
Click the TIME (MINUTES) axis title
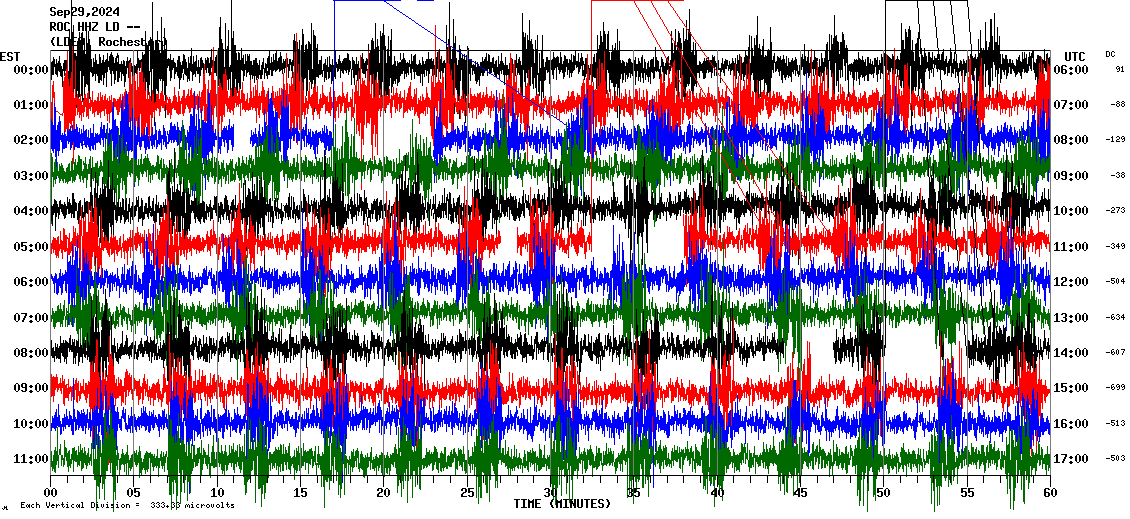coord(561,504)
